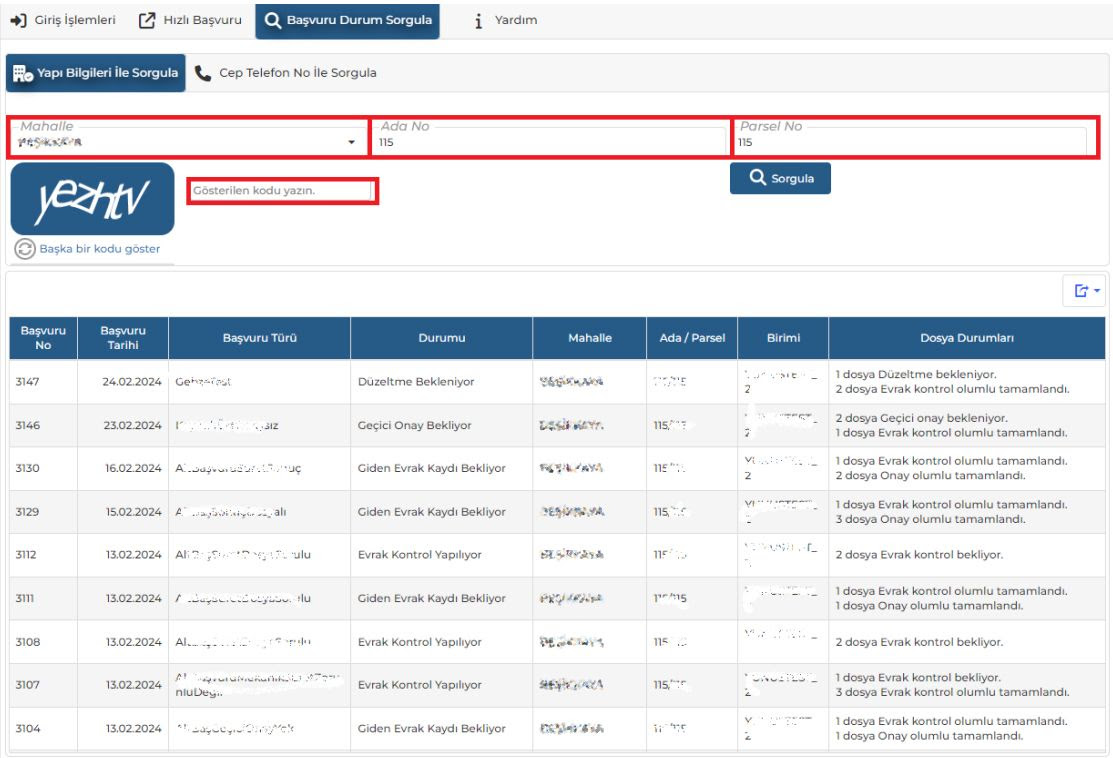Select Yapı Bilgileri İle Sorgula tab
Image resolution: width=1113 pixels, height=758 pixels.
(x=96, y=73)
